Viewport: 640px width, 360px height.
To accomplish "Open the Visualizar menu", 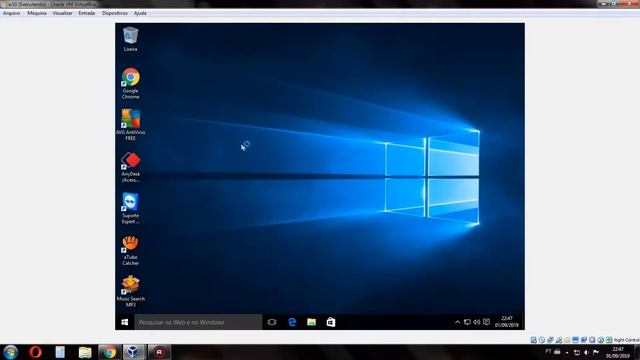I will tap(62, 13).
